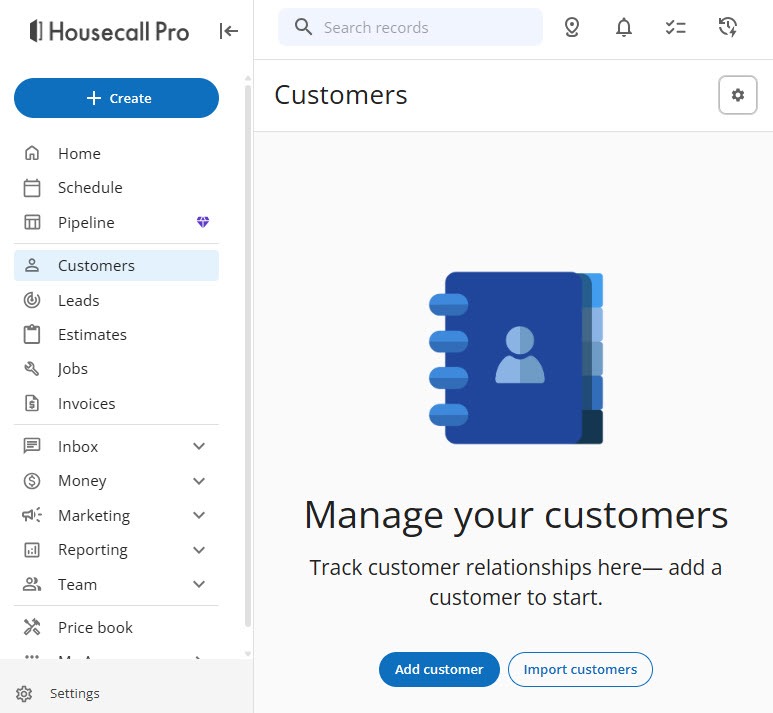Open Customers page settings gear button
773x713 pixels.
738,95
